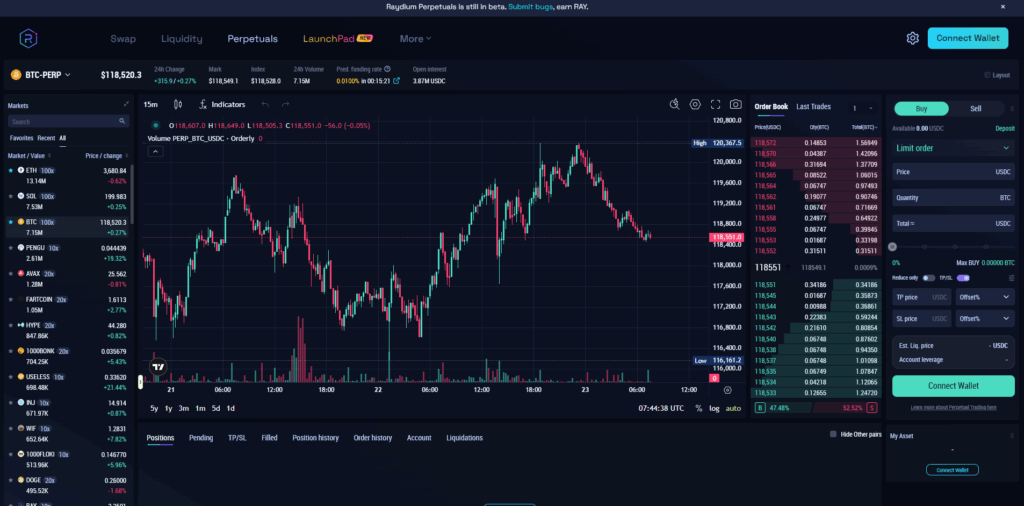Switch to Last Trades tab

pyautogui.click(x=813, y=106)
